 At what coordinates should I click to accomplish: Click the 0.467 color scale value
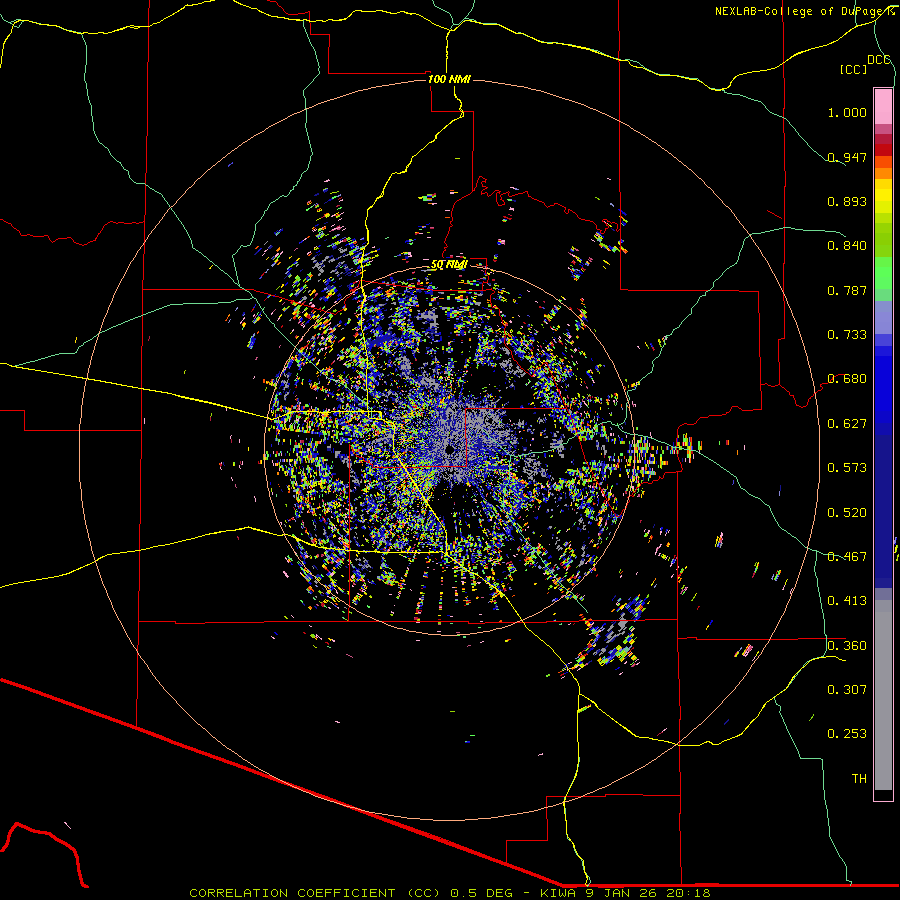click(x=847, y=557)
